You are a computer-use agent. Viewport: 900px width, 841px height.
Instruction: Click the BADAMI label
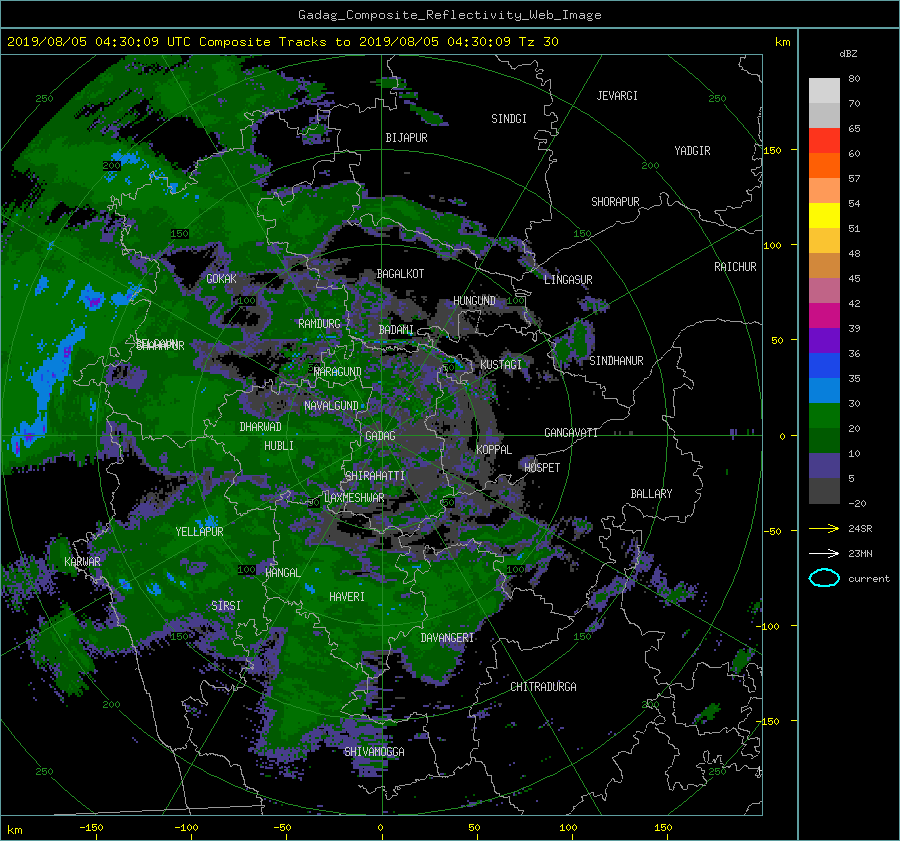tap(396, 330)
